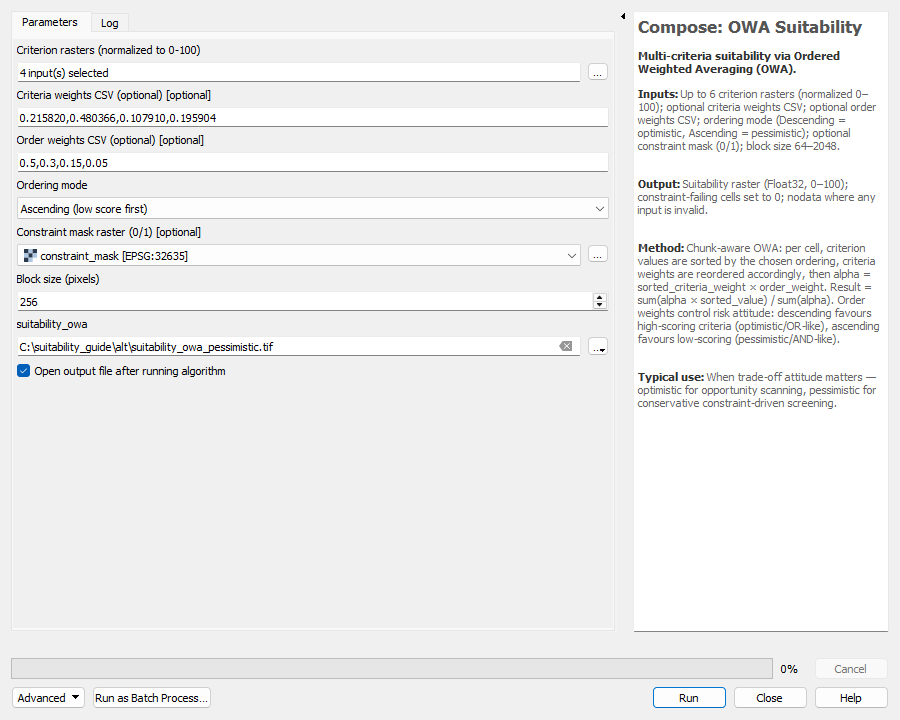Decrease Block size with the down arrow
Screen dimensions: 900x720
(600, 305)
